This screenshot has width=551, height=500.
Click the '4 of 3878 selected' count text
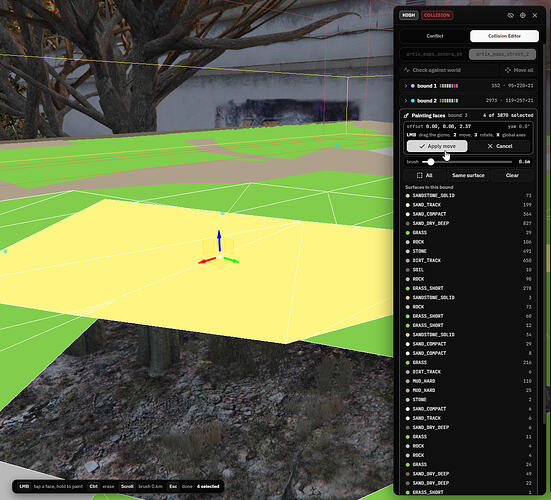508,116
